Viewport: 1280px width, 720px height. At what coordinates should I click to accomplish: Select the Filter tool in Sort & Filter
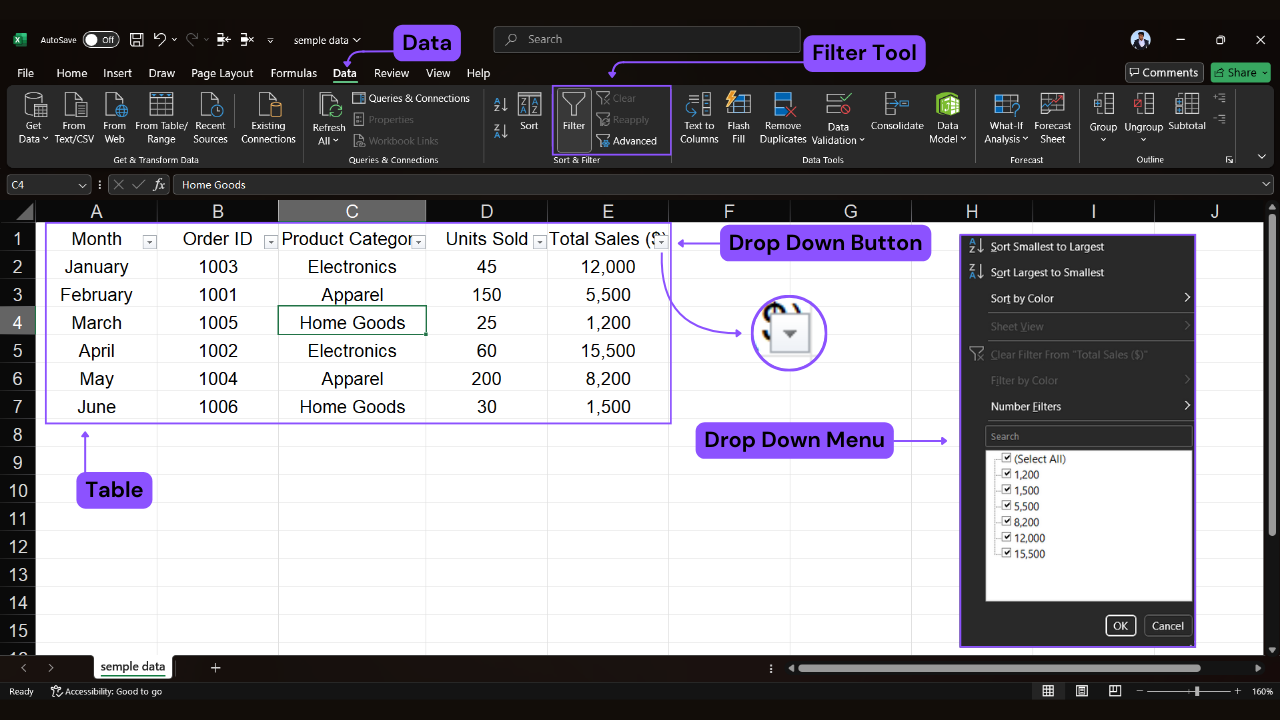(x=573, y=118)
